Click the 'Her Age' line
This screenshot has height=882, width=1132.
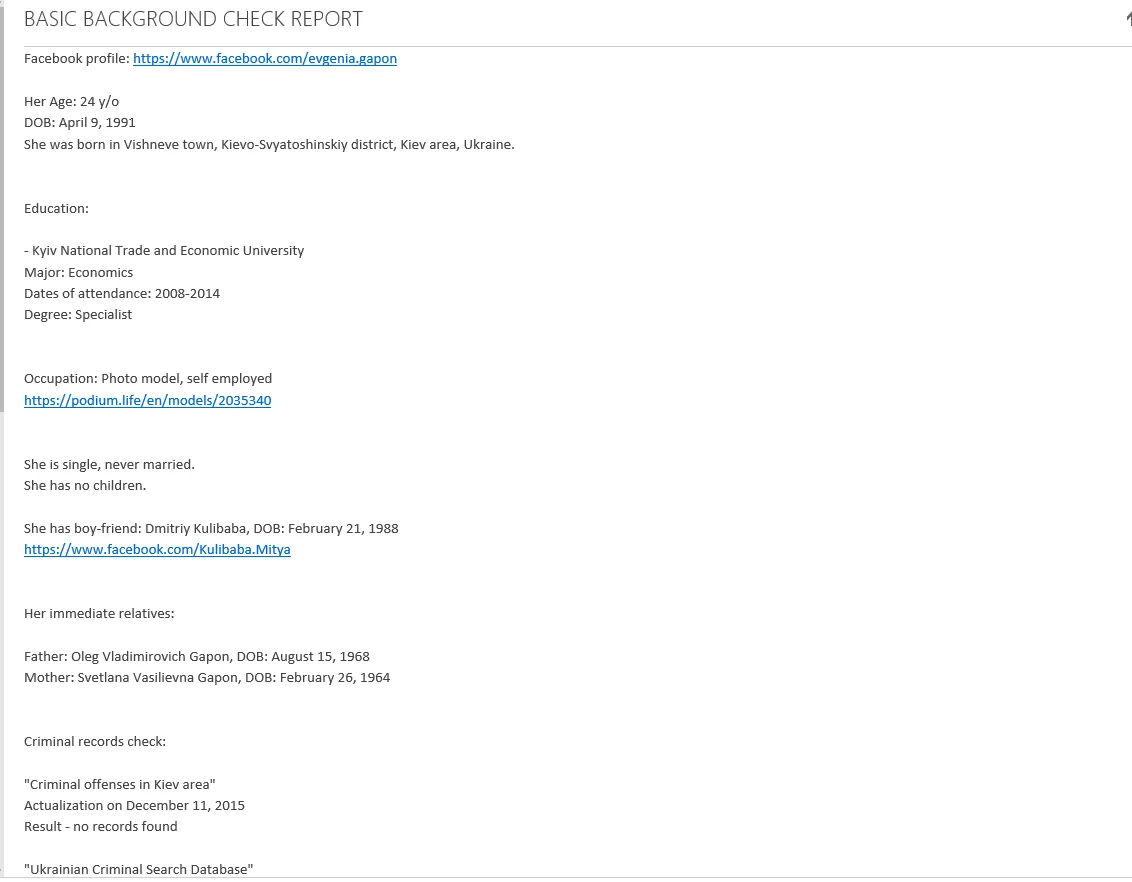point(71,102)
